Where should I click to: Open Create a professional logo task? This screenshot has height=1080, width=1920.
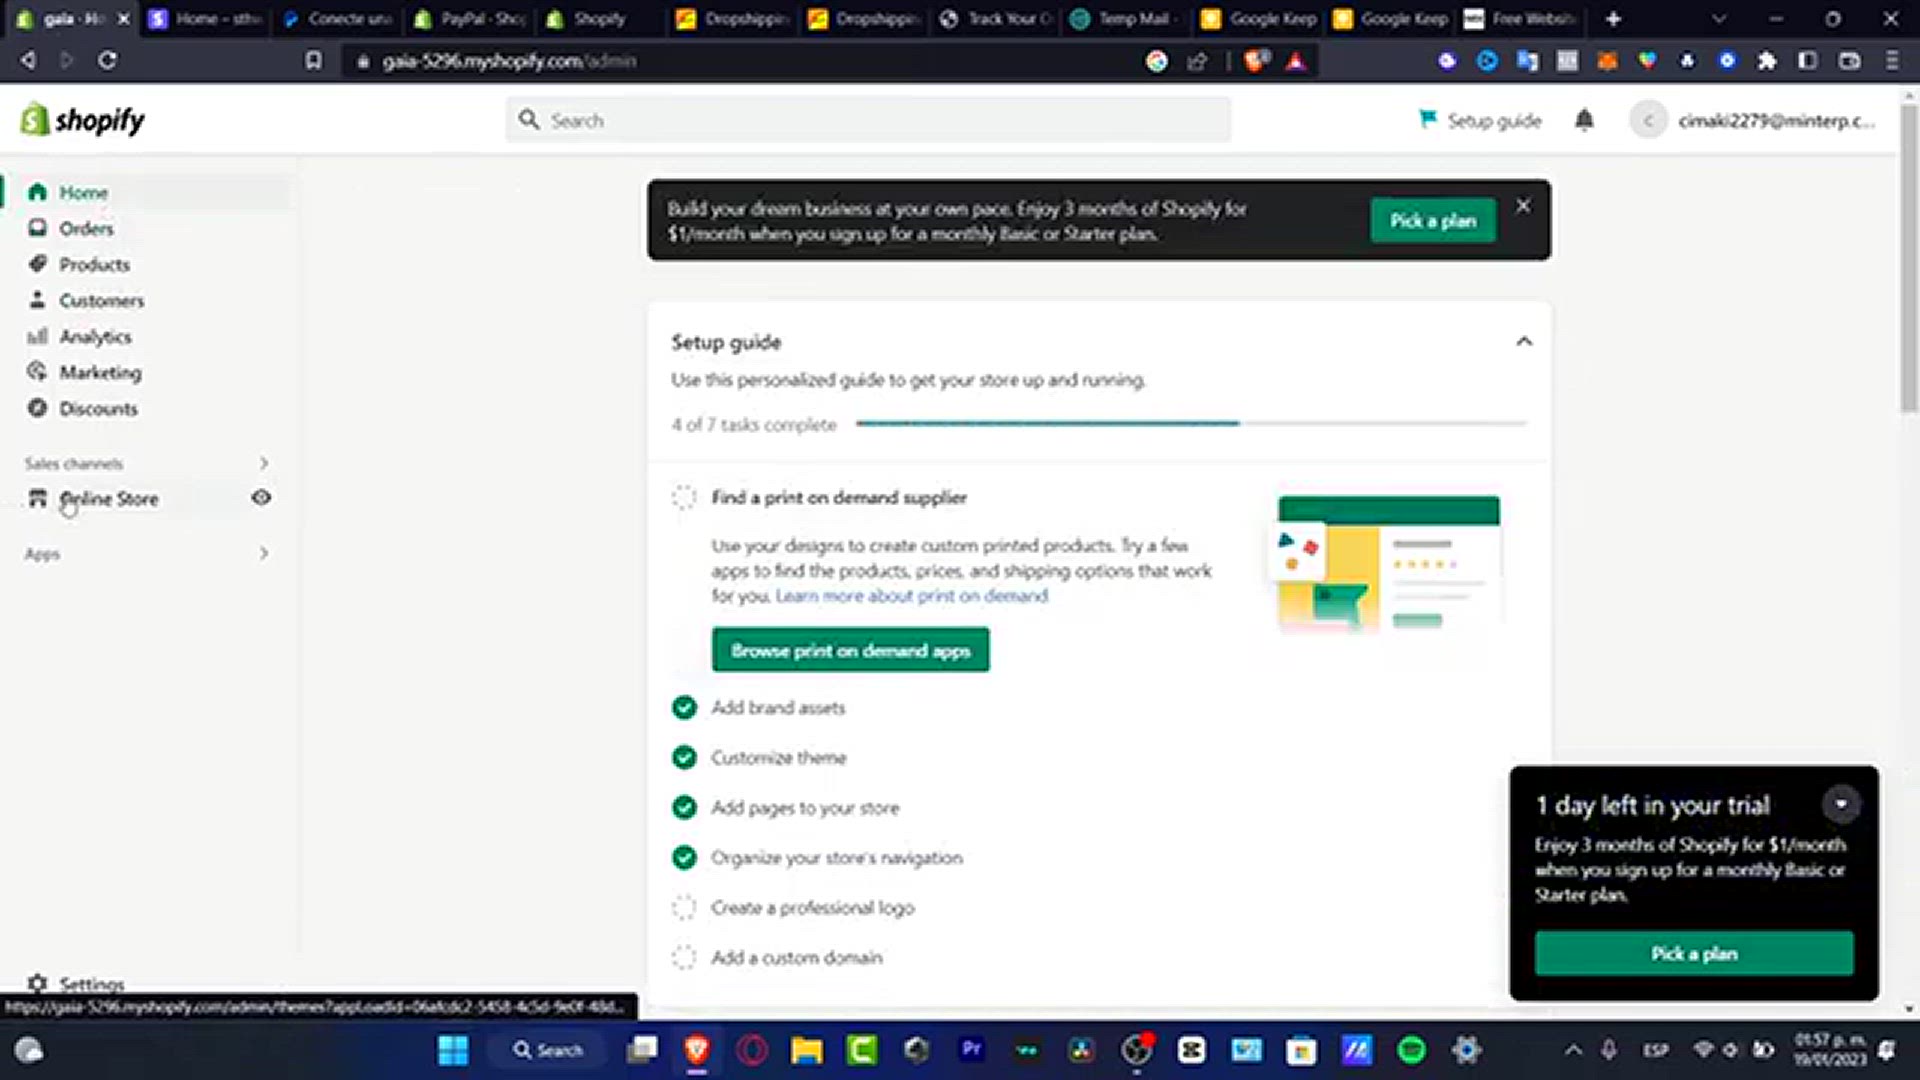coord(813,908)
